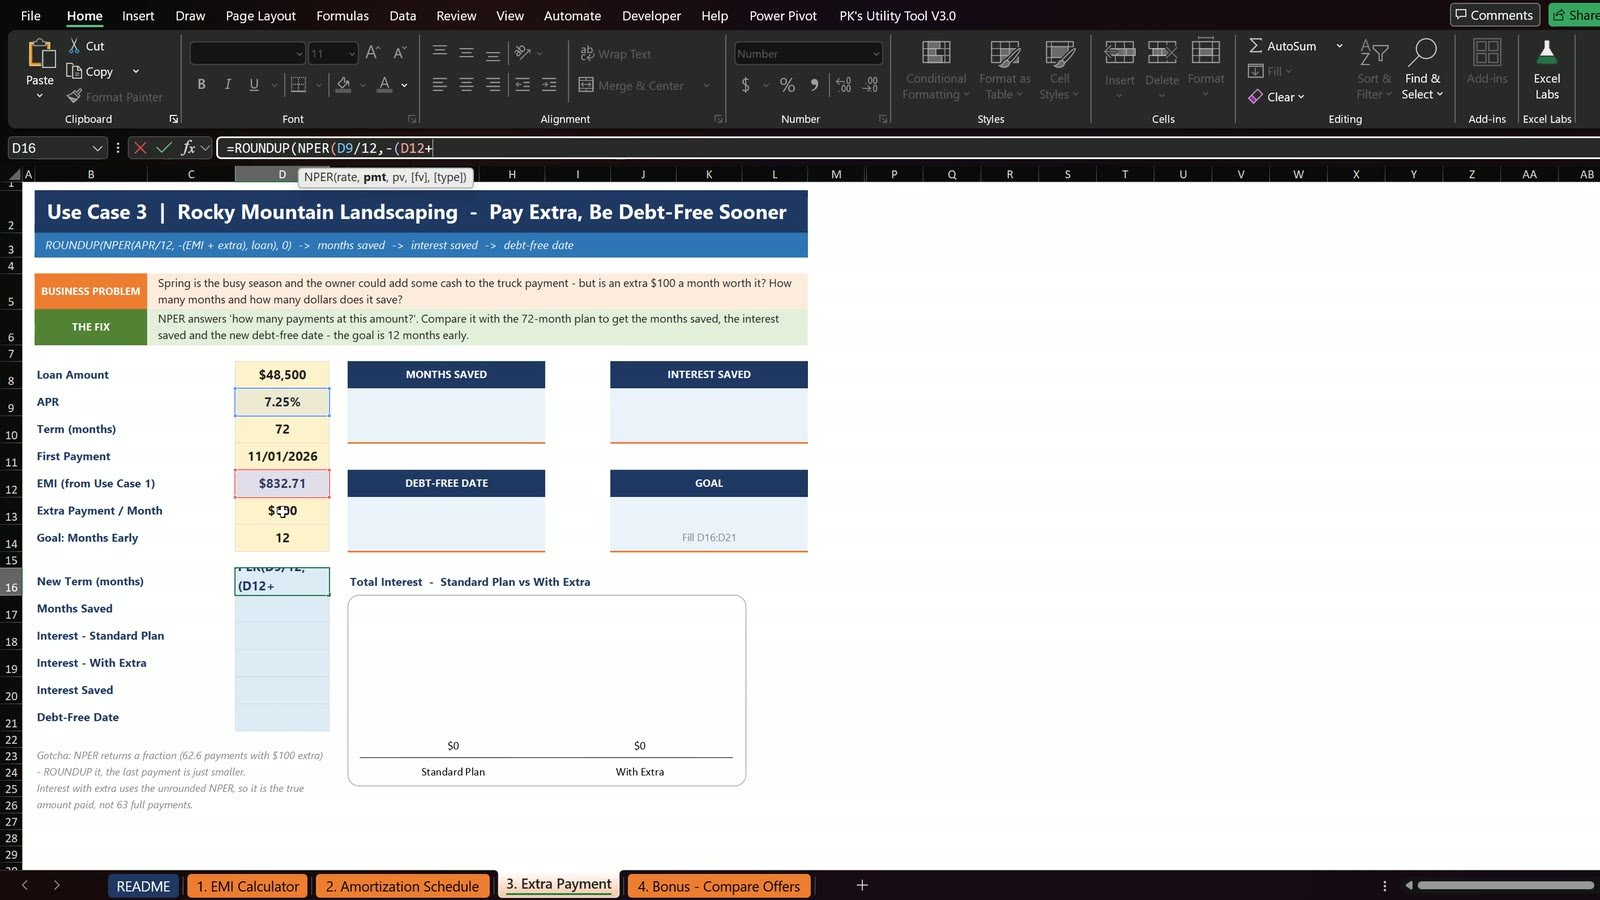Click the Comments button

(1495, 15)
